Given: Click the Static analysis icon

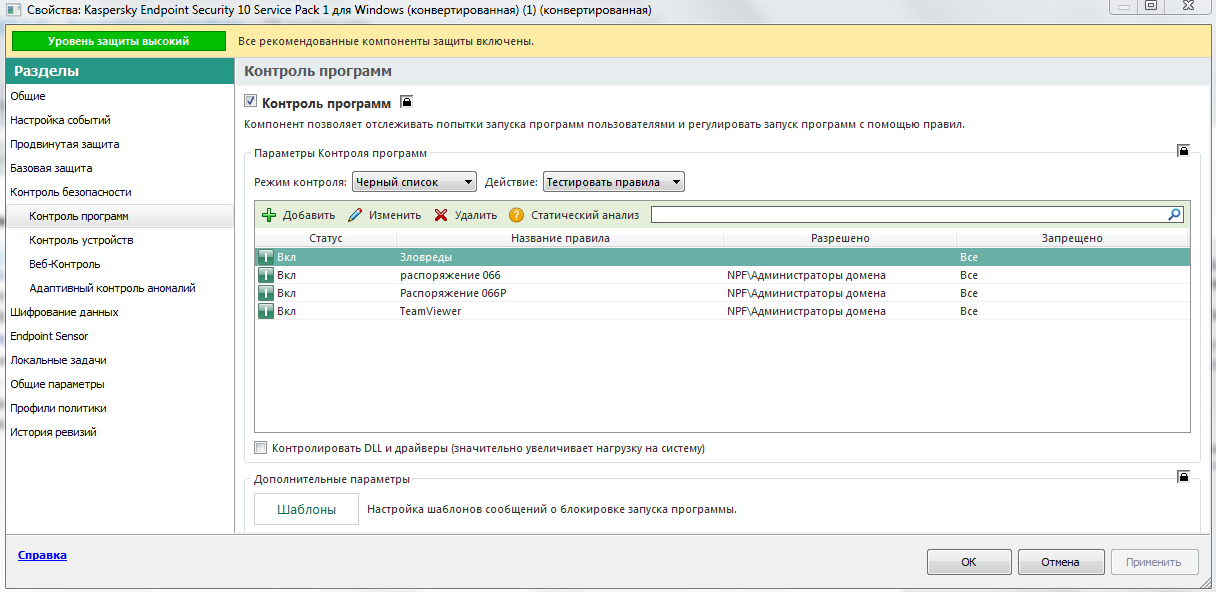Looking at the screenshot, I should (x=516, y=215).
